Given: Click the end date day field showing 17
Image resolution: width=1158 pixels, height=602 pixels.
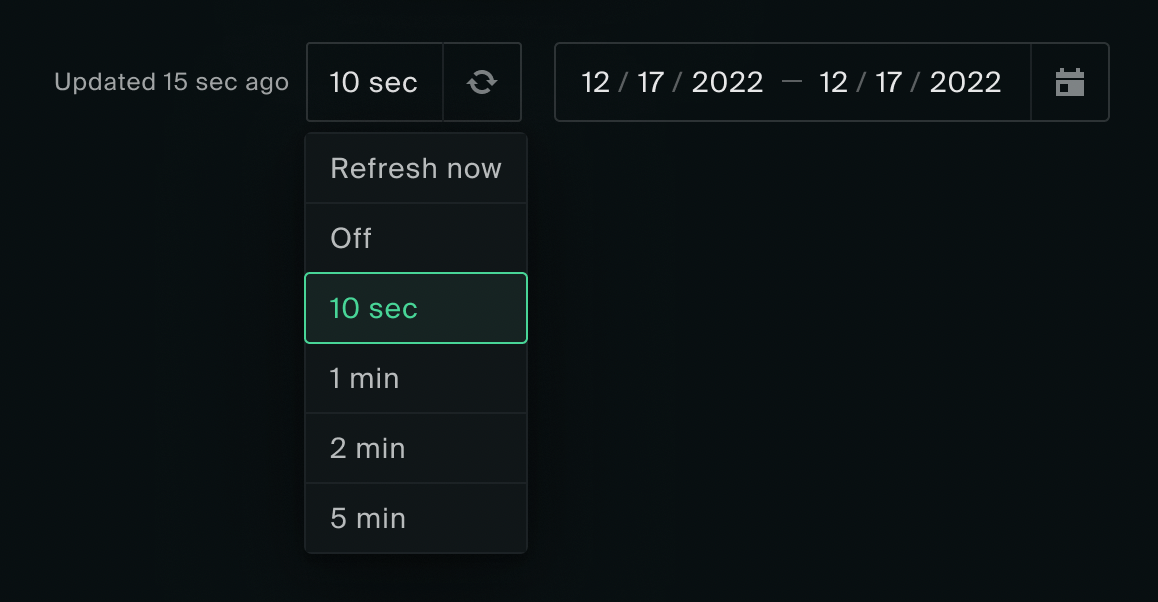Looking at the screenshot, I should (x=889, y=82).
